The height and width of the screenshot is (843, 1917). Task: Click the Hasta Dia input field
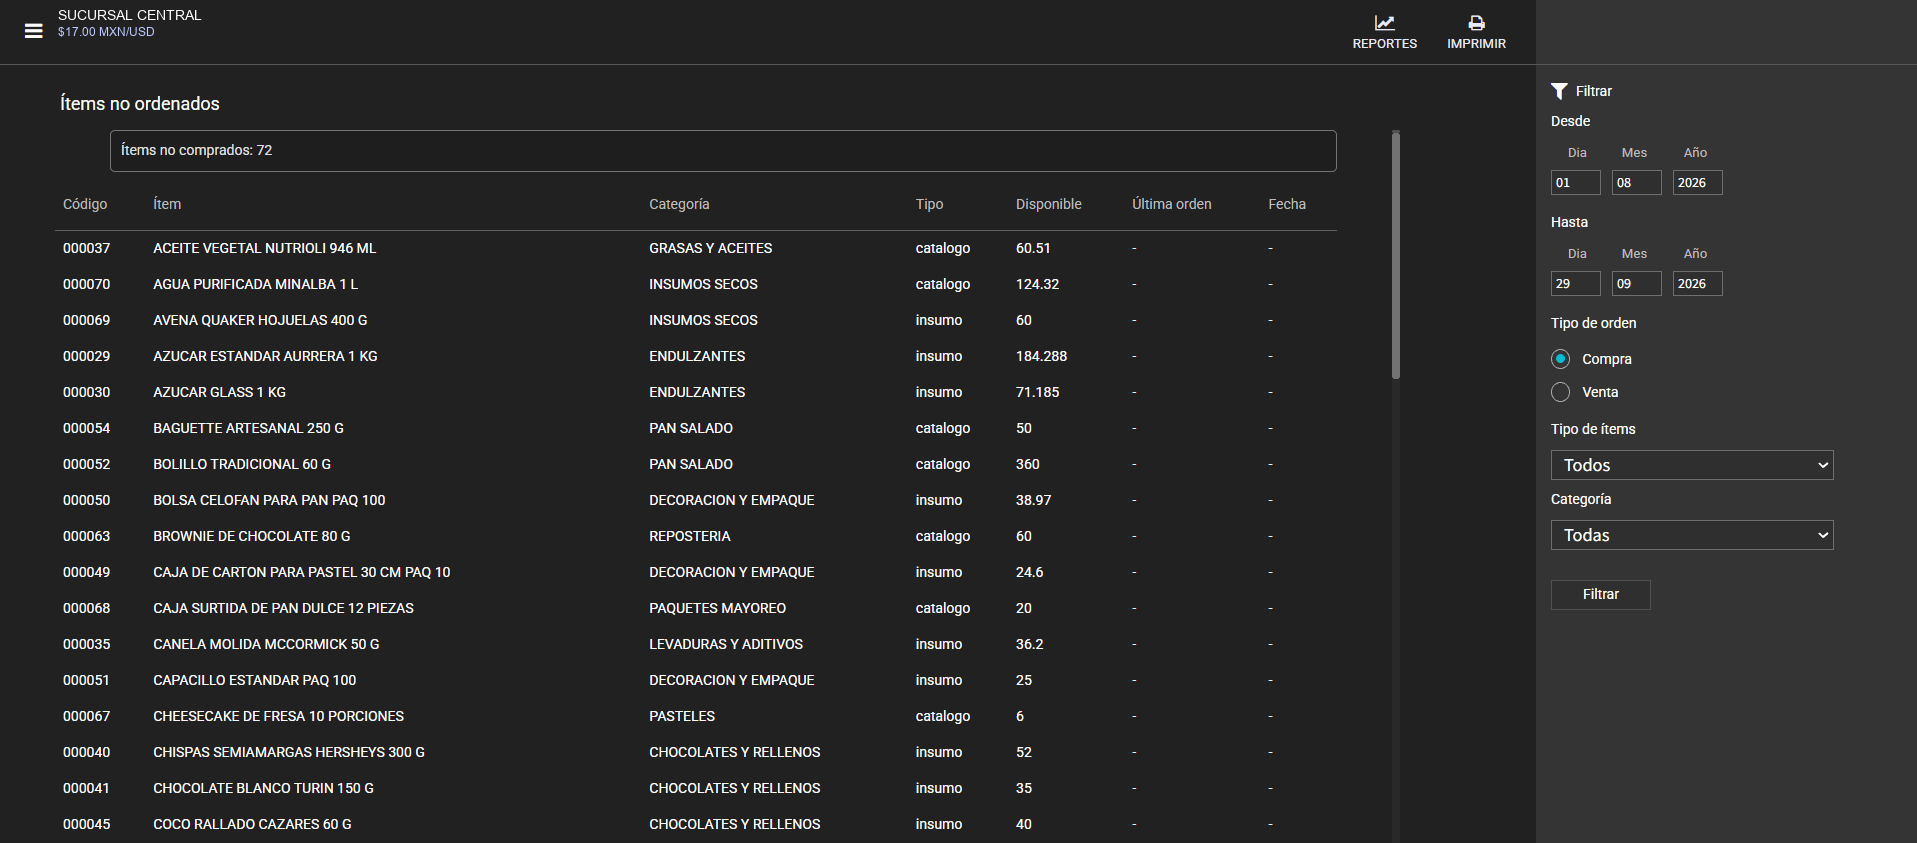(x=1575, y=284)
